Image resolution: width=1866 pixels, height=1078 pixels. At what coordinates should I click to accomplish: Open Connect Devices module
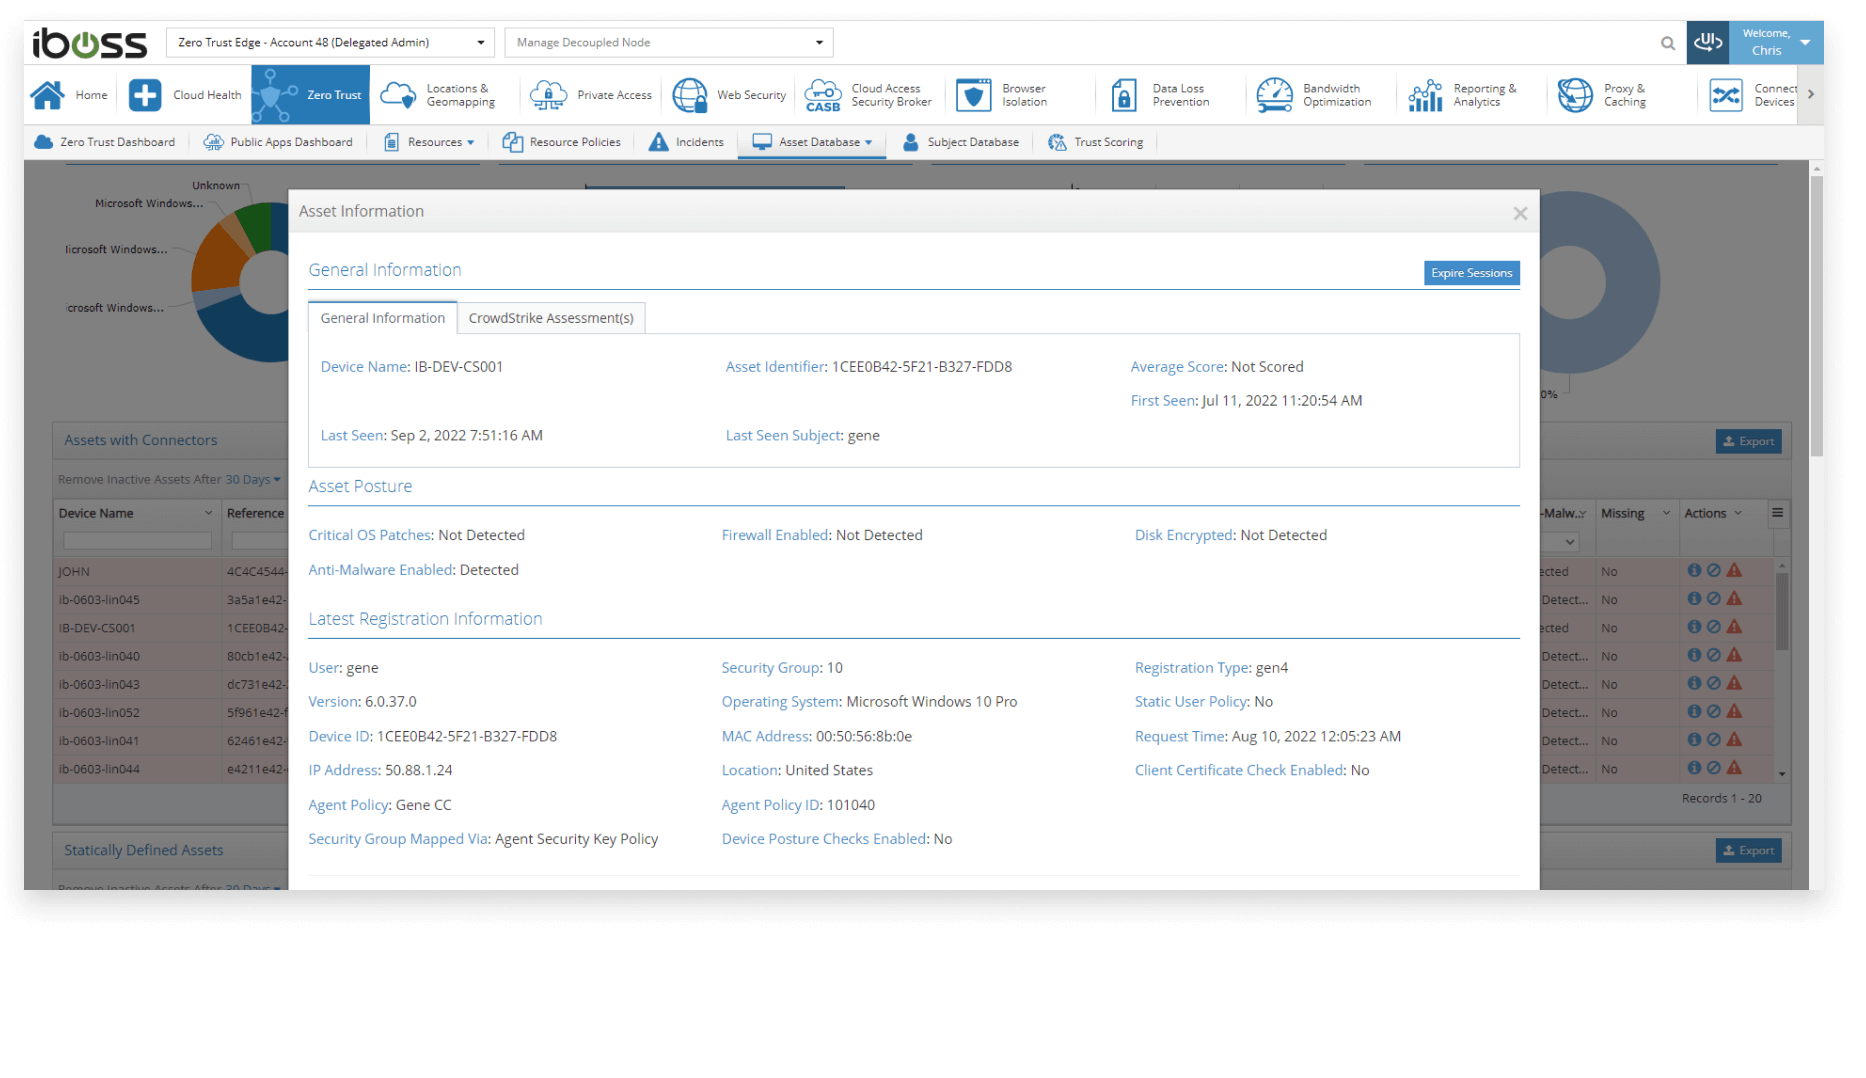(x=1752, y=95)
